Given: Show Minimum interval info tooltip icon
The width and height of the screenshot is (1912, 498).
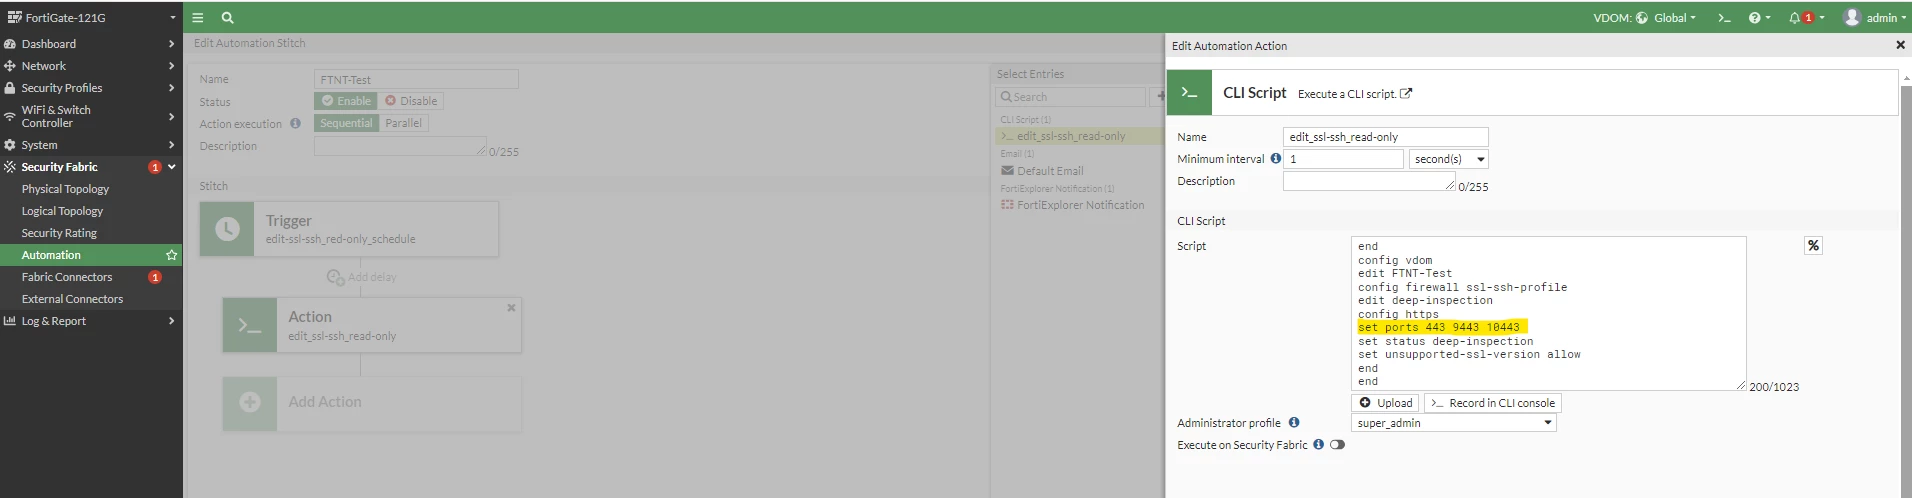Looking at the screenshot, I should coord(1275,158).
